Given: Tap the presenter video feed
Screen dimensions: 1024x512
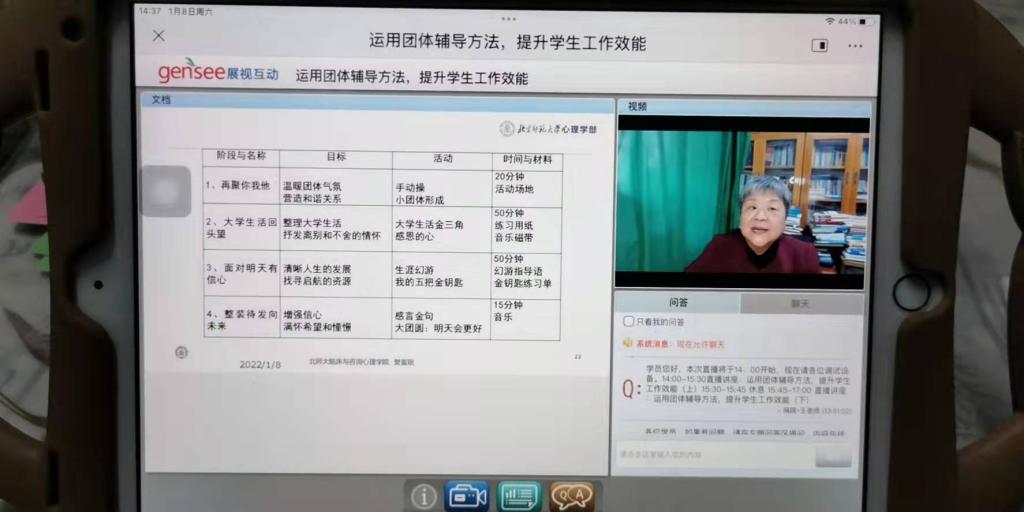Looking at the screenshot, I should click(x=741, y=201).
